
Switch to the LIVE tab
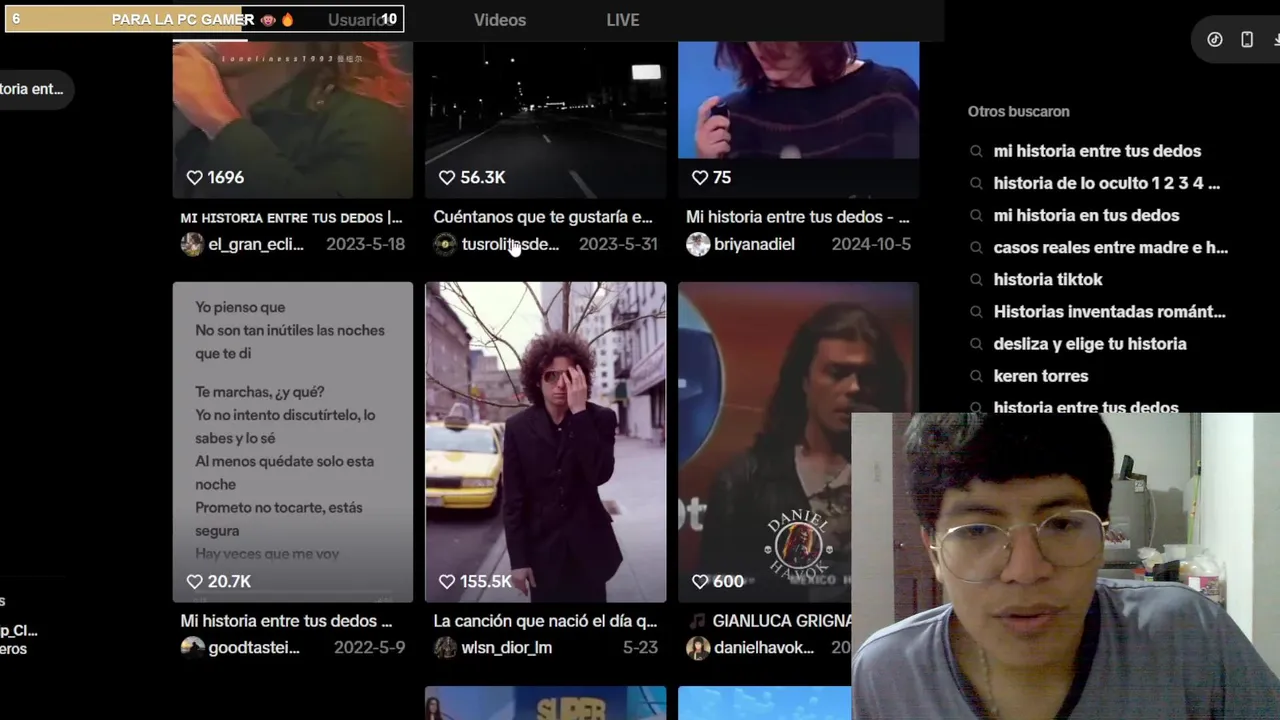click(x=622, y=20)
